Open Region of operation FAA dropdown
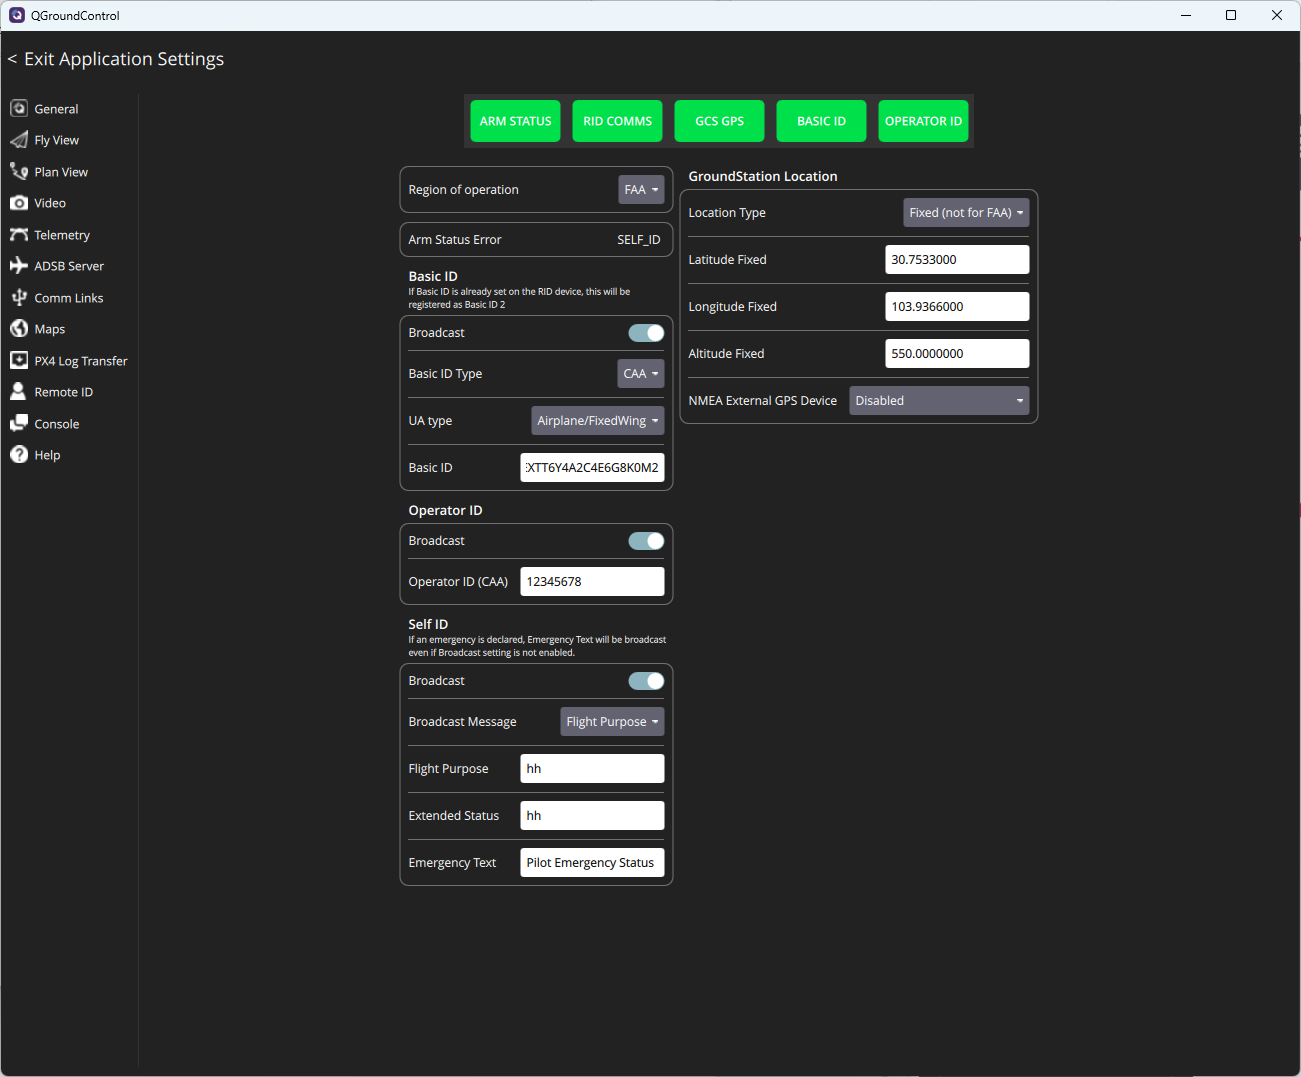Image resolution: width=1301 pixels, height=1077 pixels. click(x=641, y=190)
